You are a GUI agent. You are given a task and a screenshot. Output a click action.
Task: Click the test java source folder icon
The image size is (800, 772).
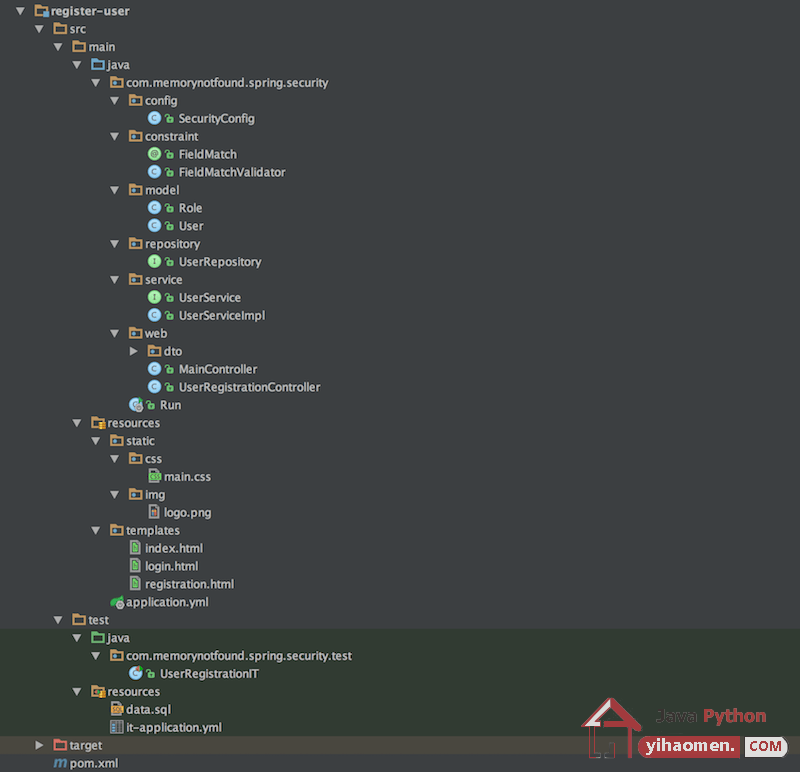click(98, 637)
